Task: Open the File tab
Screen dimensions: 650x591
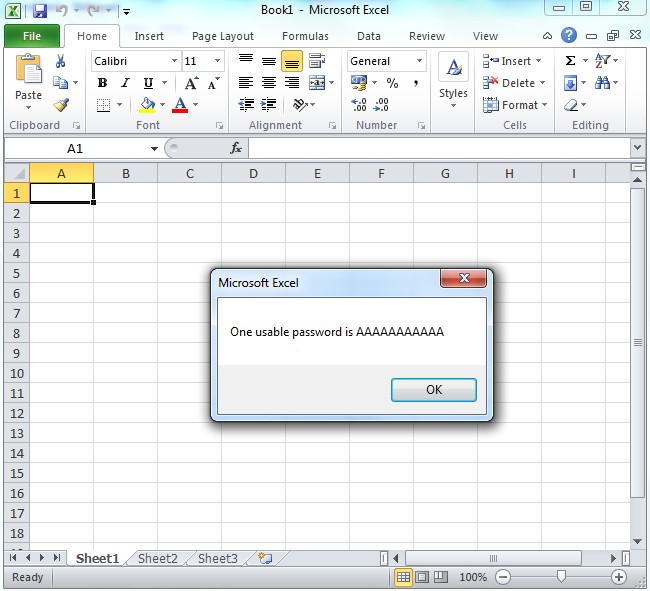Action: (32, 36)
